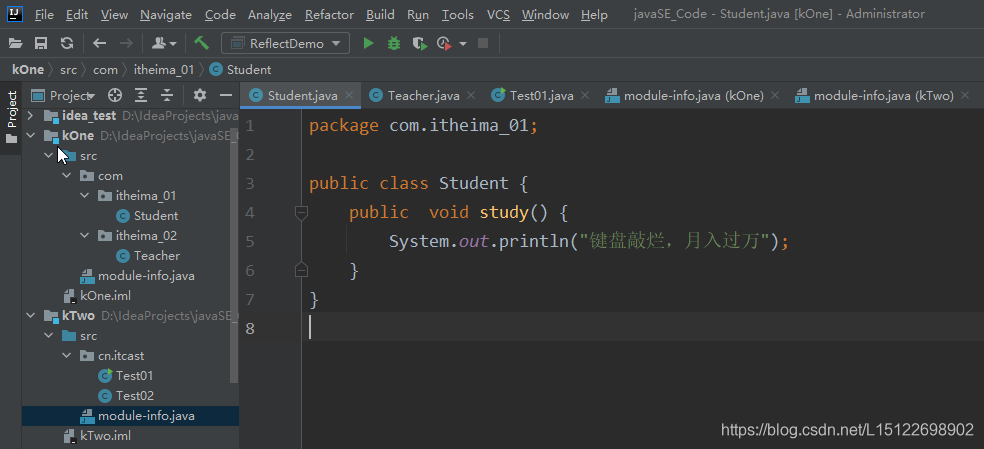Open the profiler options dropdown arrow

point(463,43)
